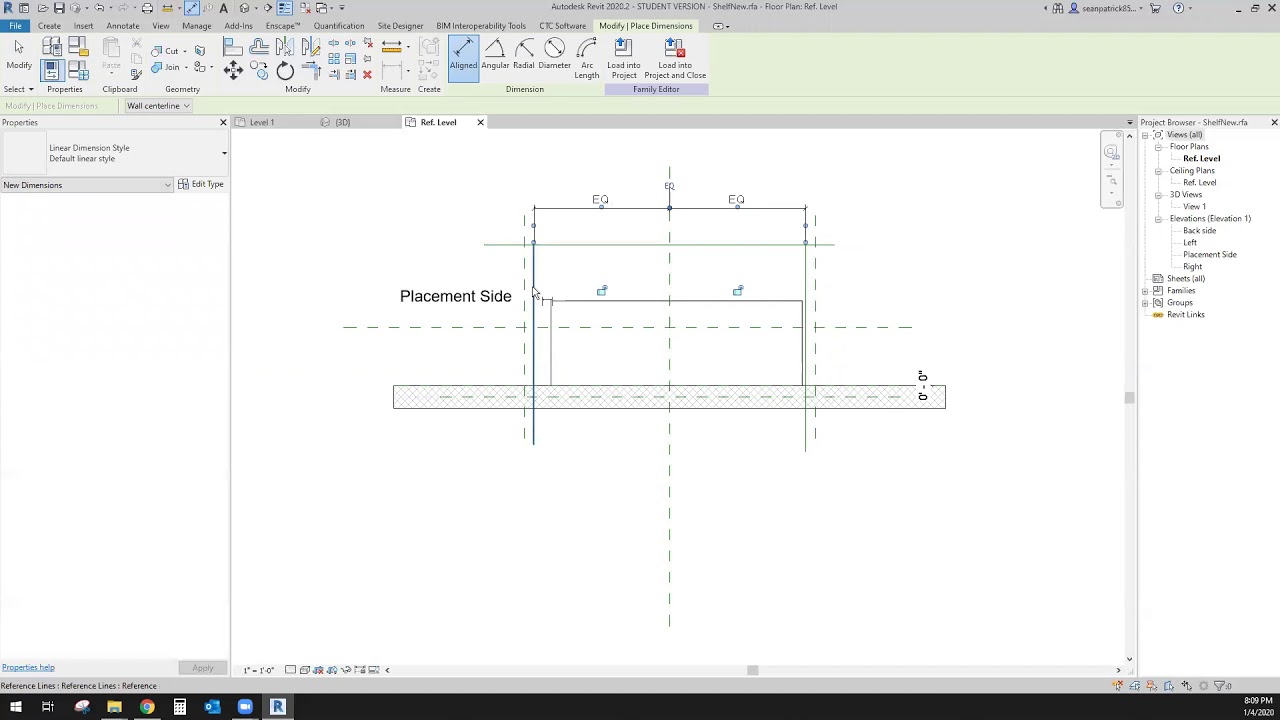Open the Wall centerline dropdown
This screenshot has width=1280, height=720.
click(157, 106)
